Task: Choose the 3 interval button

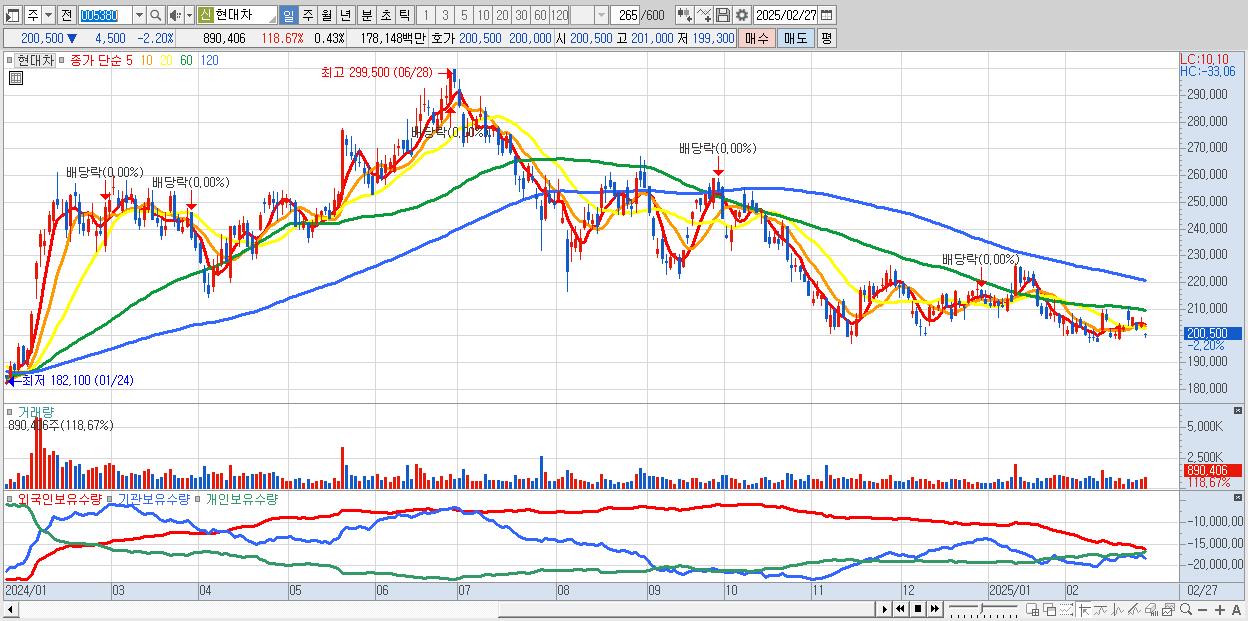Action: click(445, 15)
